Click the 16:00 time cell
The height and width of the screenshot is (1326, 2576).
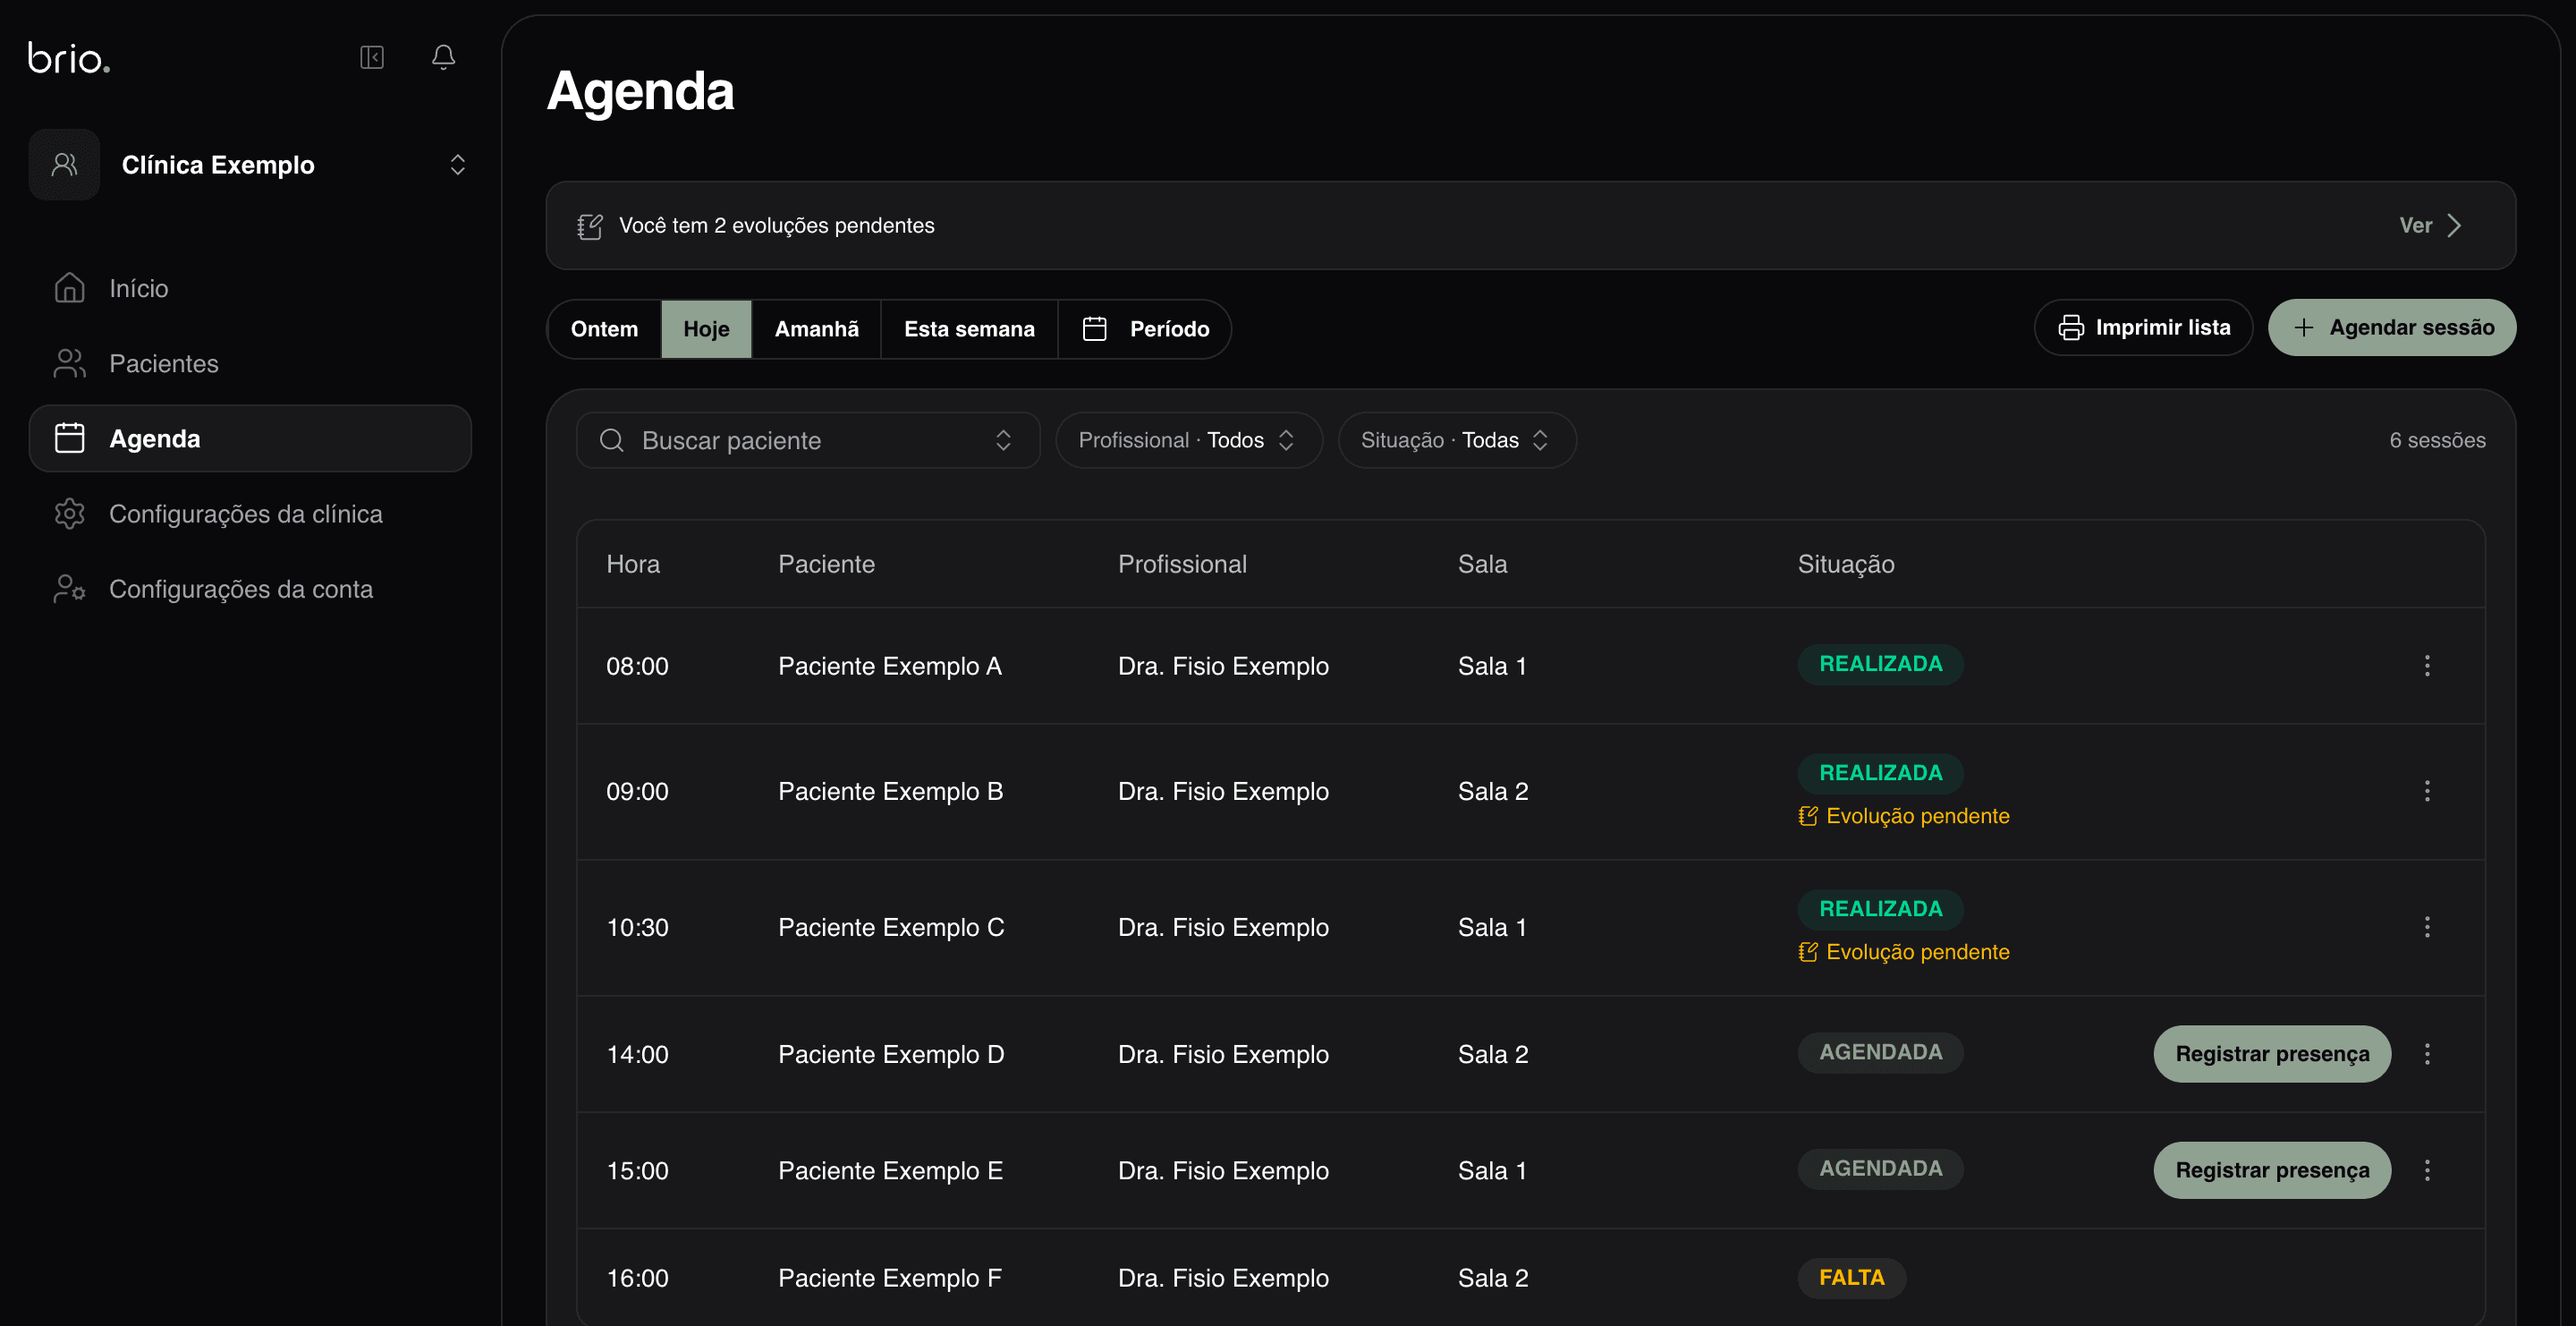(637, 1278)
